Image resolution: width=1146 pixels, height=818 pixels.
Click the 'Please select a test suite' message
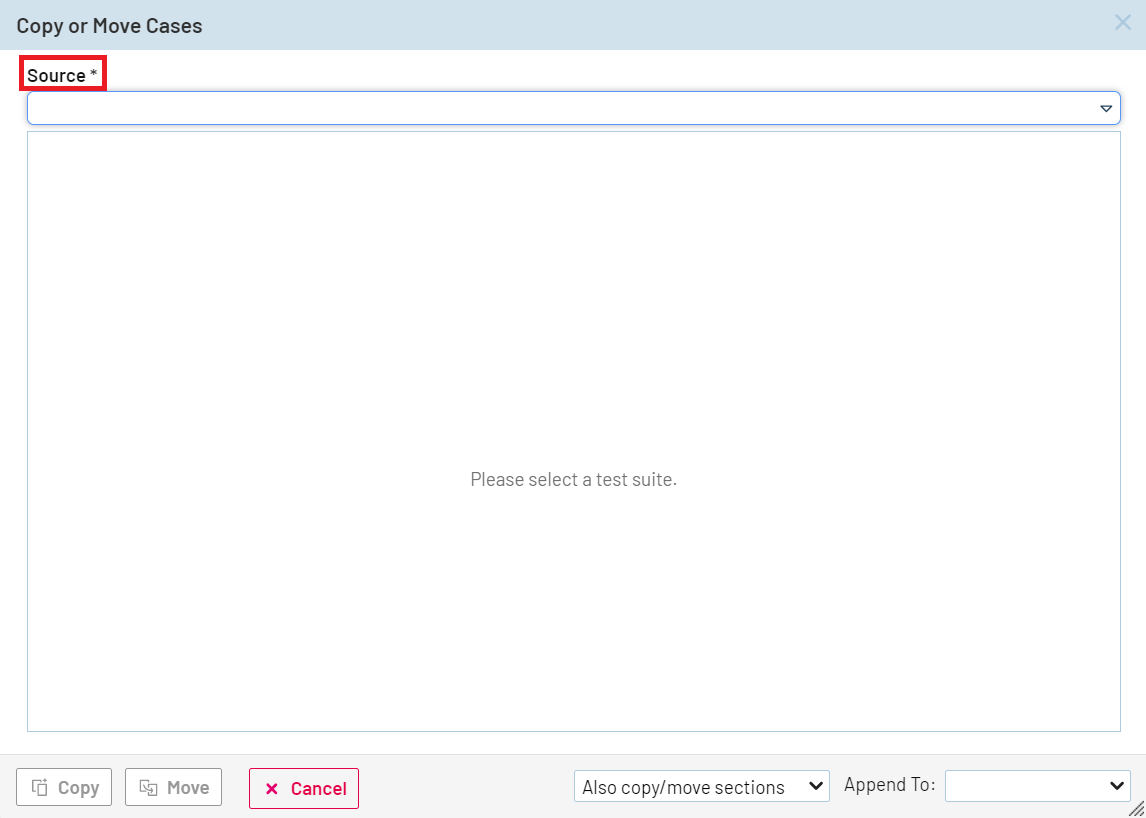[573, 480]
